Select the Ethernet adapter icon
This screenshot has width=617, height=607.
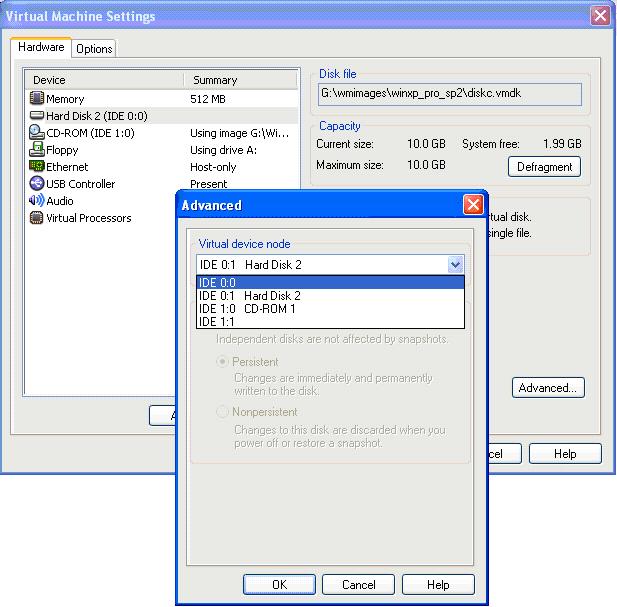click(37, 167)
